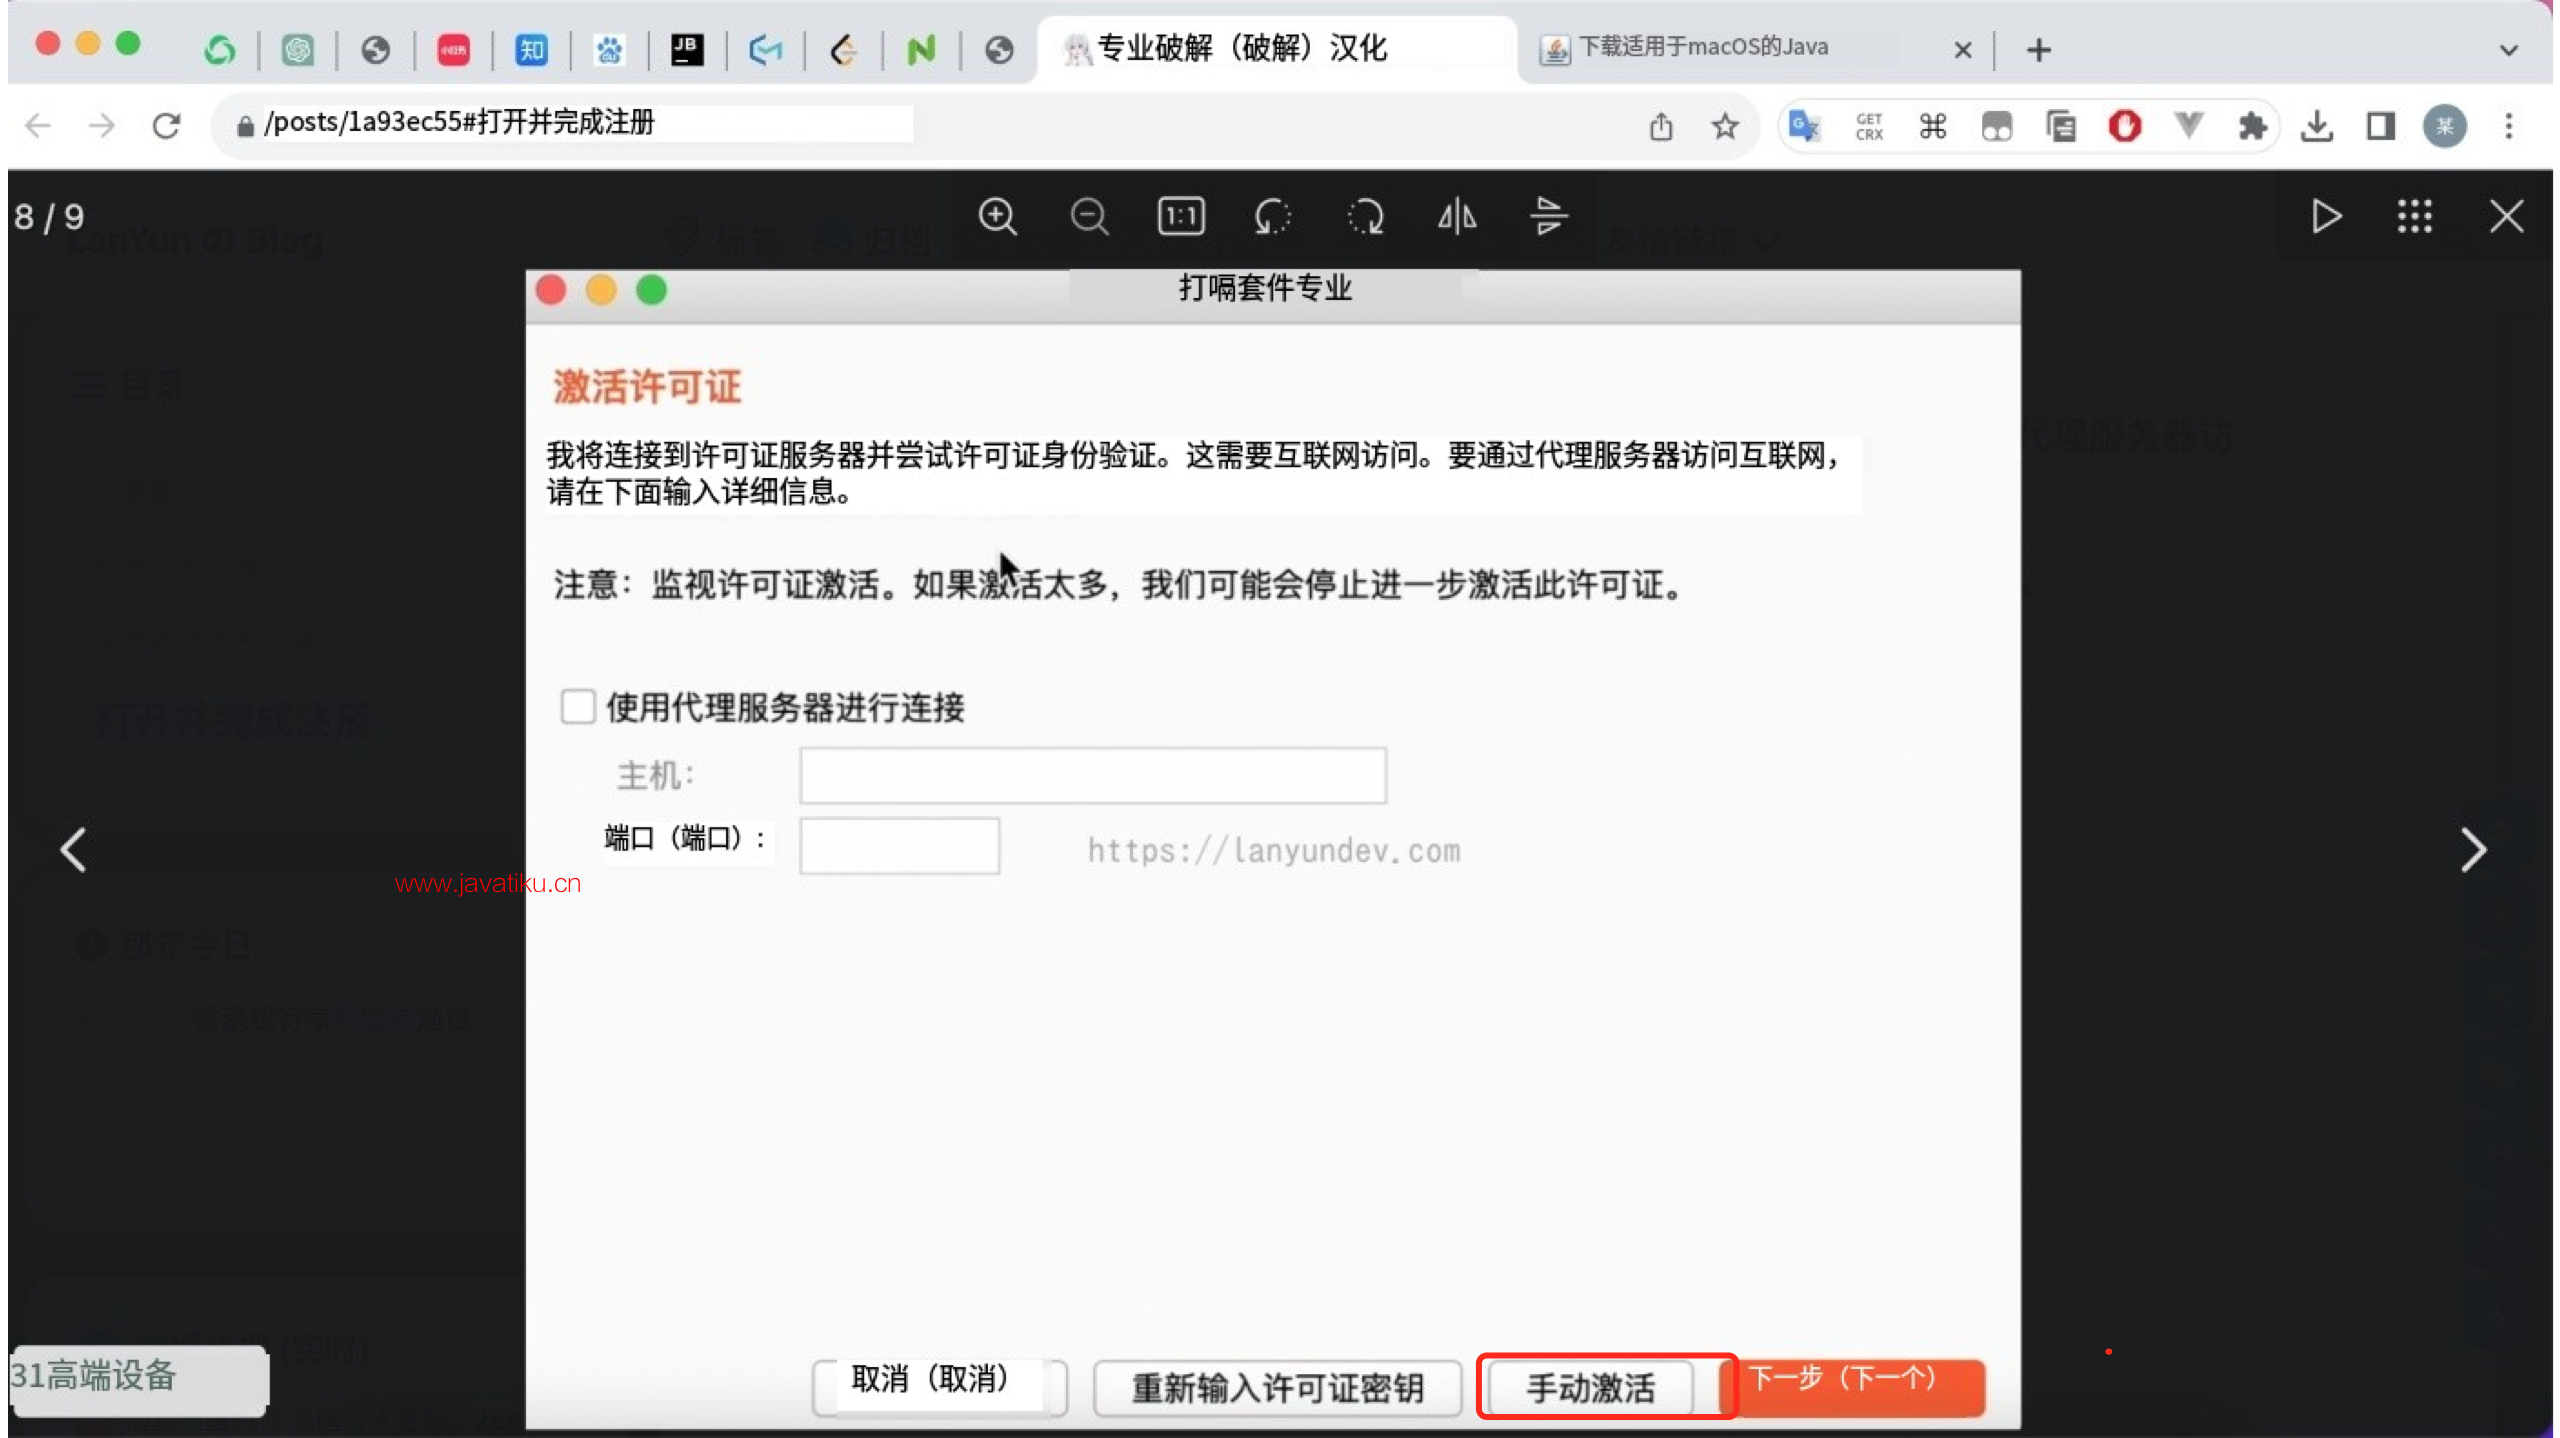Go to next image arrow

coord(2473,850)
